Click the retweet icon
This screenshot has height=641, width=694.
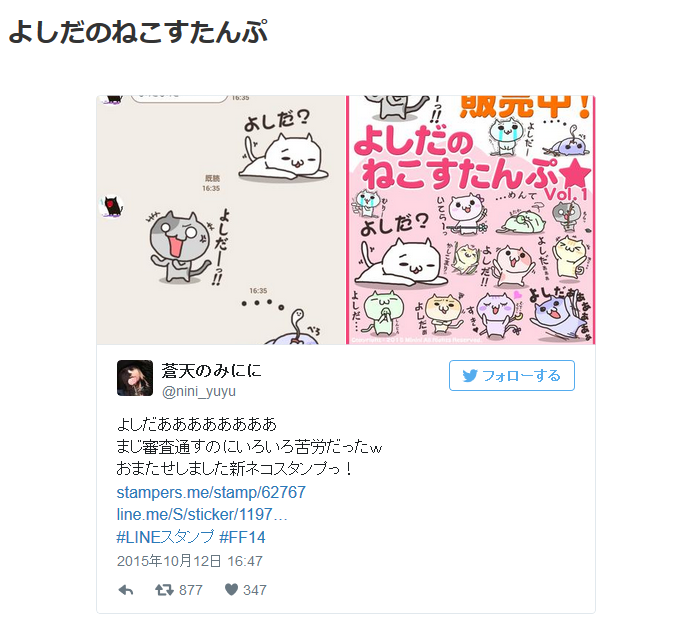pyautogui.click(x=164, y=590)
